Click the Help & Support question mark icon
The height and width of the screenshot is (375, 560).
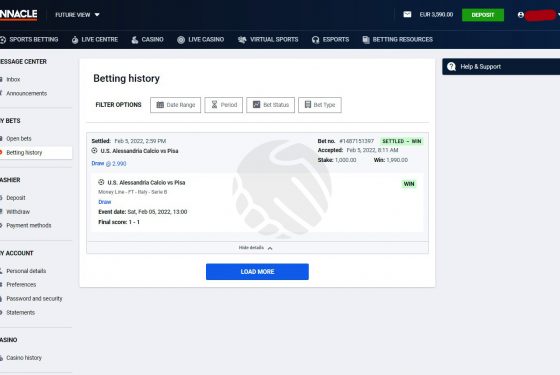451,66
